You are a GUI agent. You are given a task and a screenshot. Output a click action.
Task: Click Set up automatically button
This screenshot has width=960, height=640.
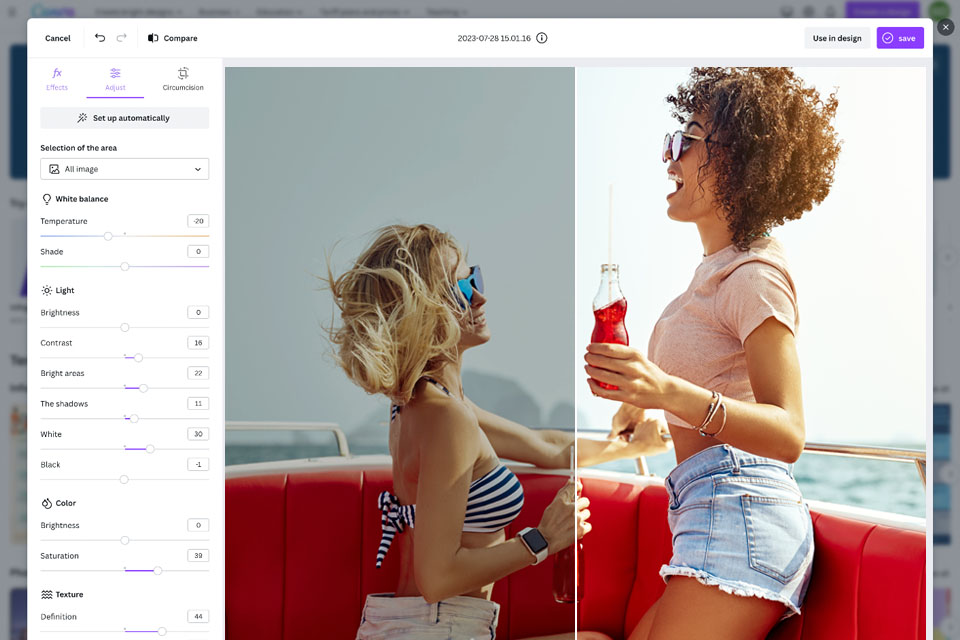[124, 118]
